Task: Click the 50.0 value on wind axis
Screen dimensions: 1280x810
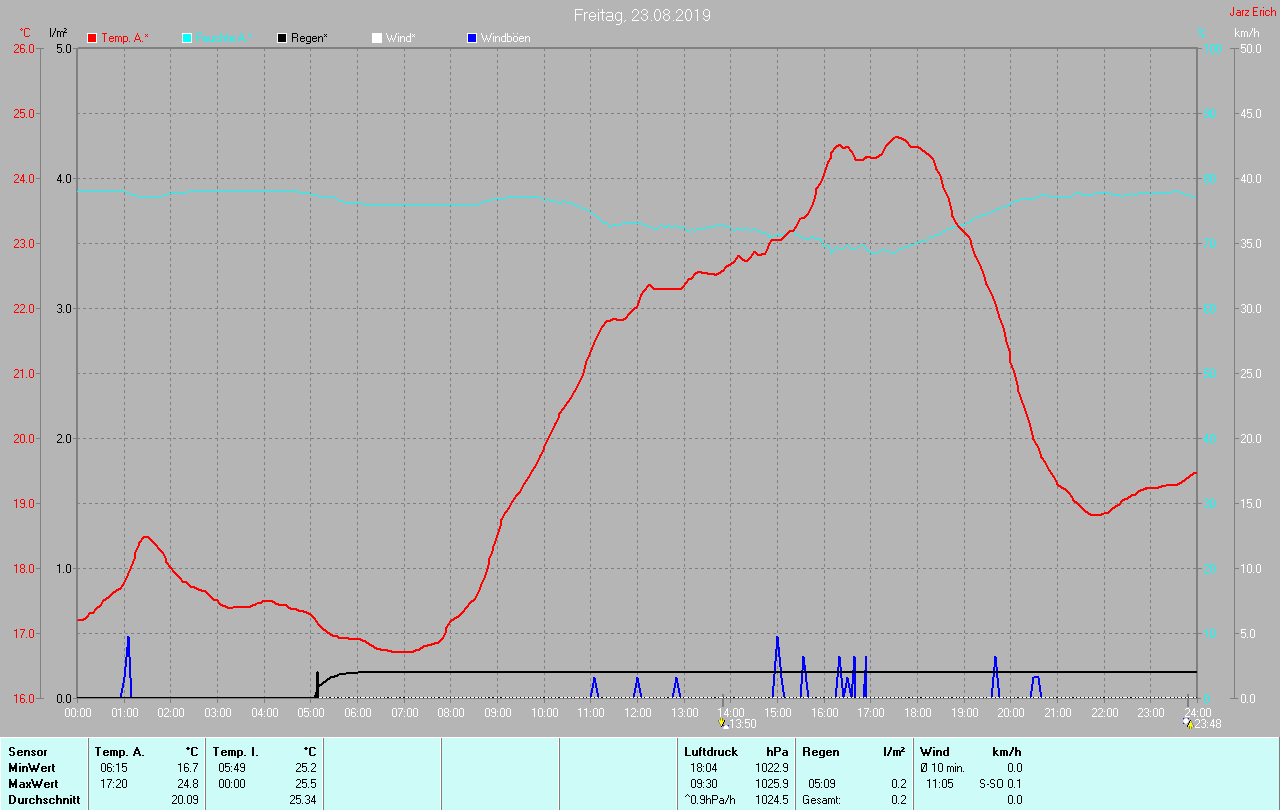Action: point(1249,49)
